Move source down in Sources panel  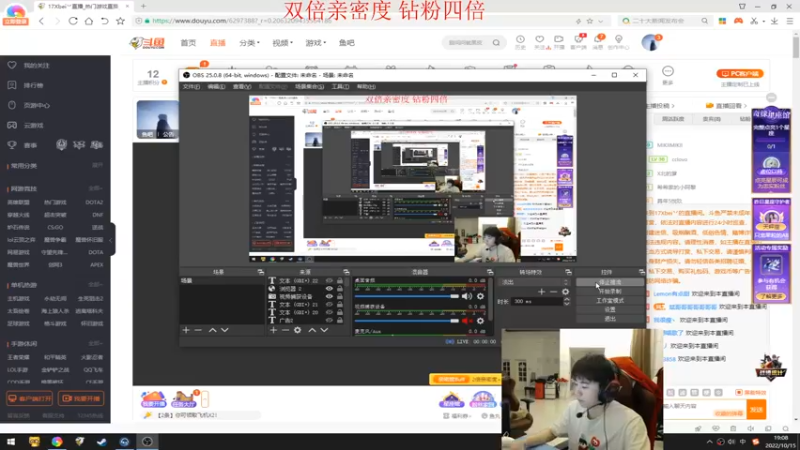click(324, 330)
